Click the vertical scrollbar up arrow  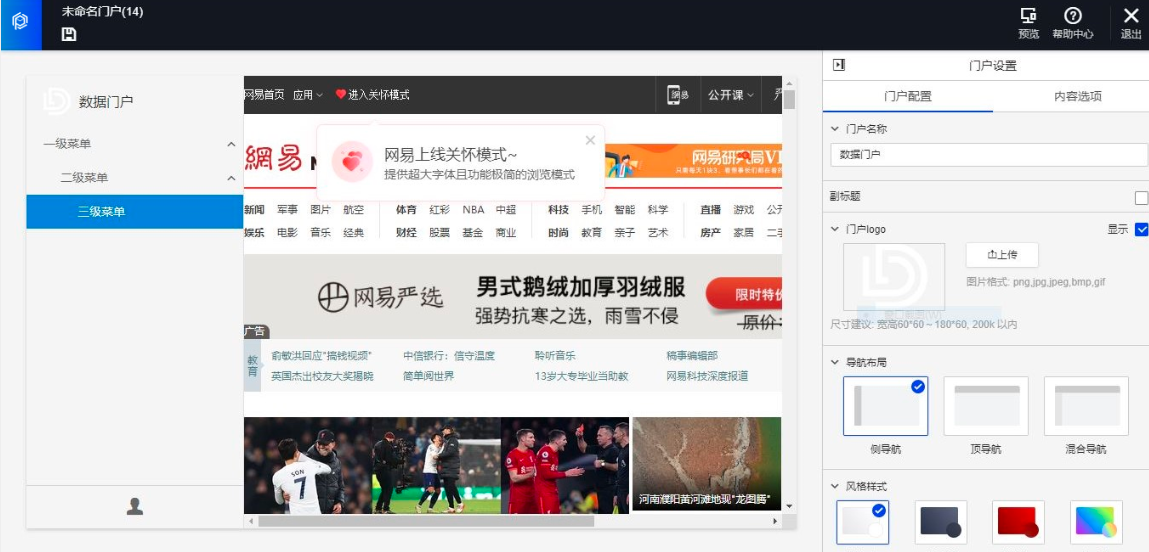(x=789, y=83)
